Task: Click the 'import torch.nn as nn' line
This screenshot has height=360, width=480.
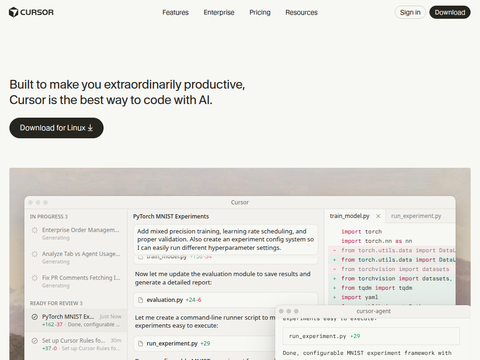Action: tap(377, 241)
